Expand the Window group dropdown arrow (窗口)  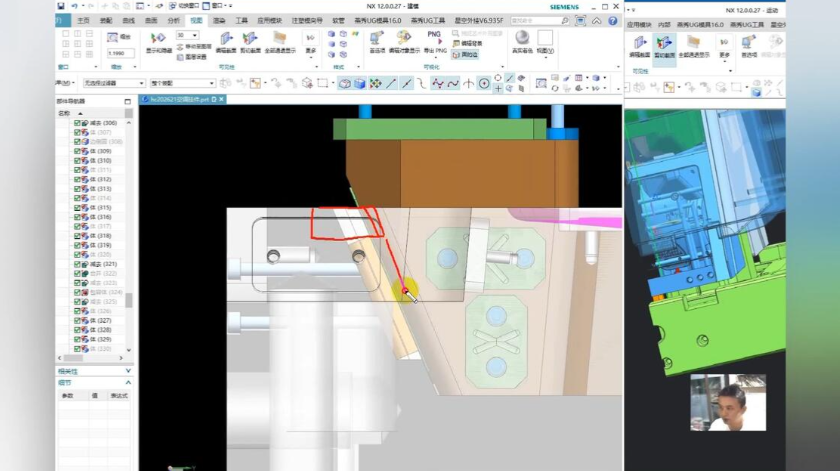pyautogui.click(x=95, y=67)
